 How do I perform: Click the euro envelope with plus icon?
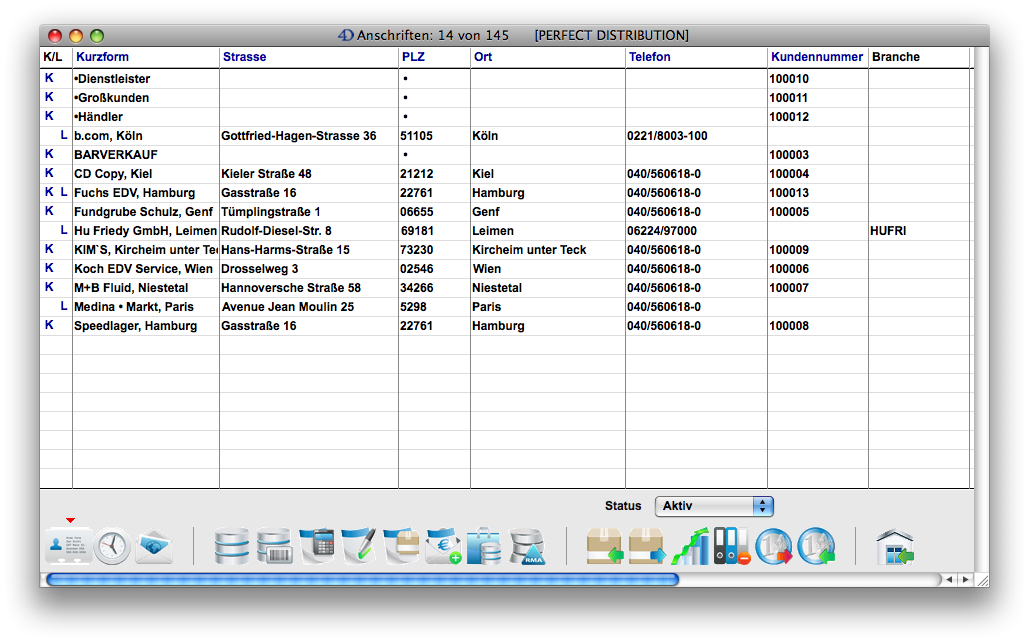(x=443, y=546)
